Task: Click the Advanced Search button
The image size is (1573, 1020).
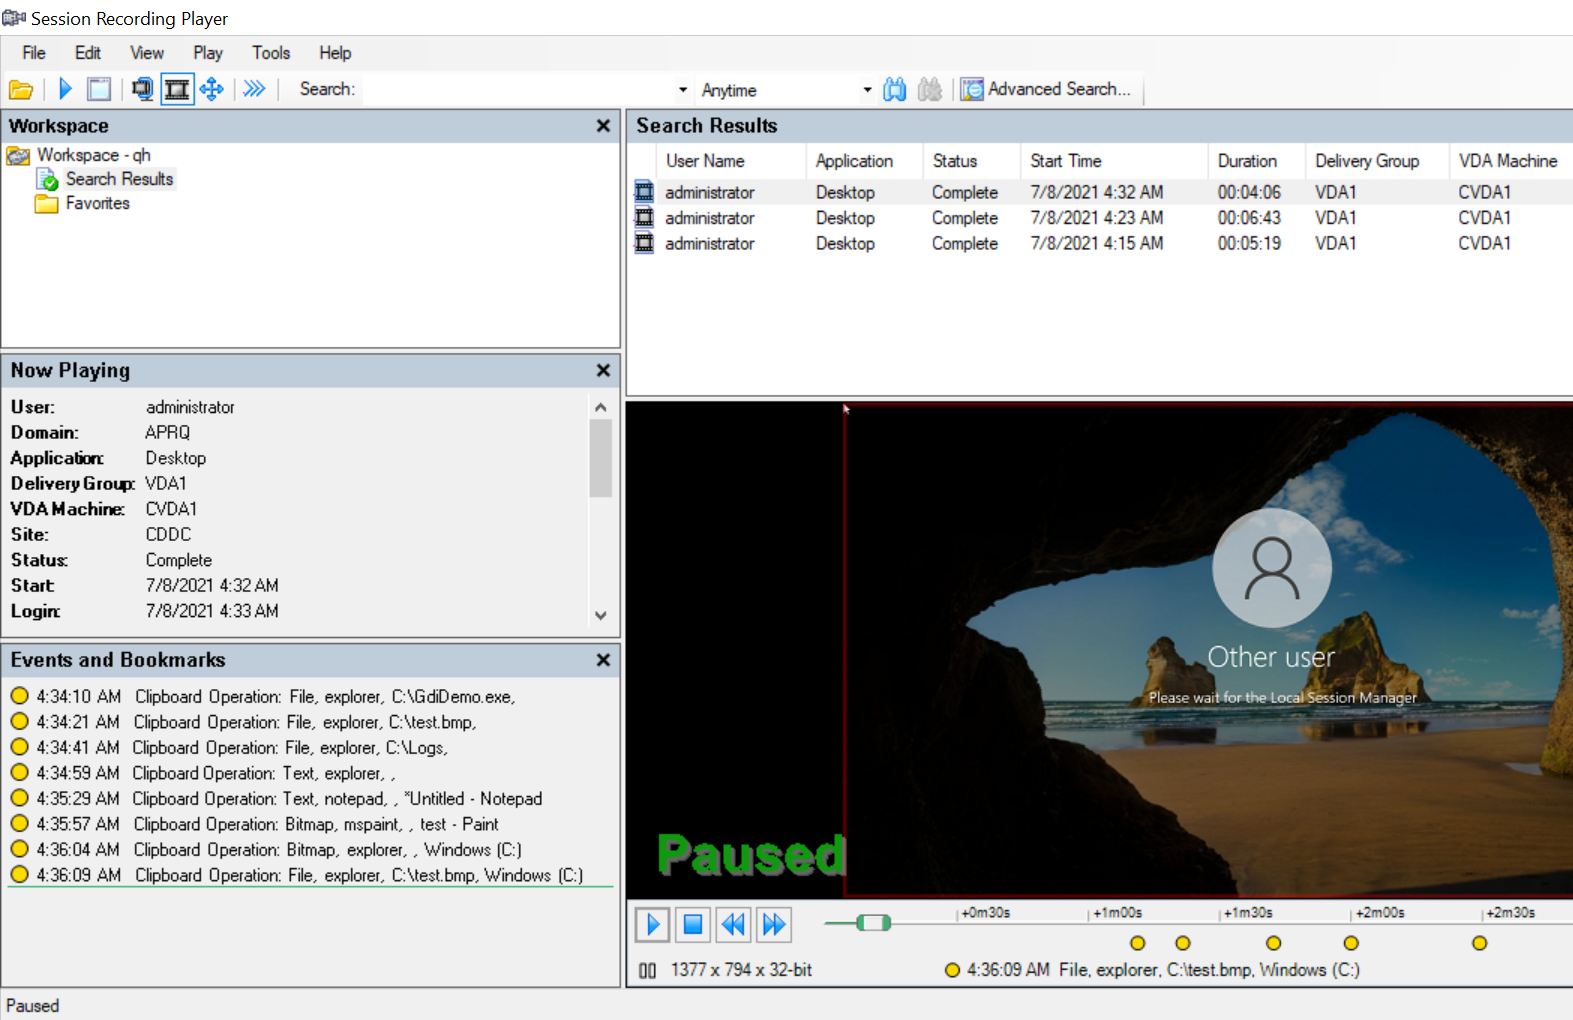Action: click(1047, 89)
